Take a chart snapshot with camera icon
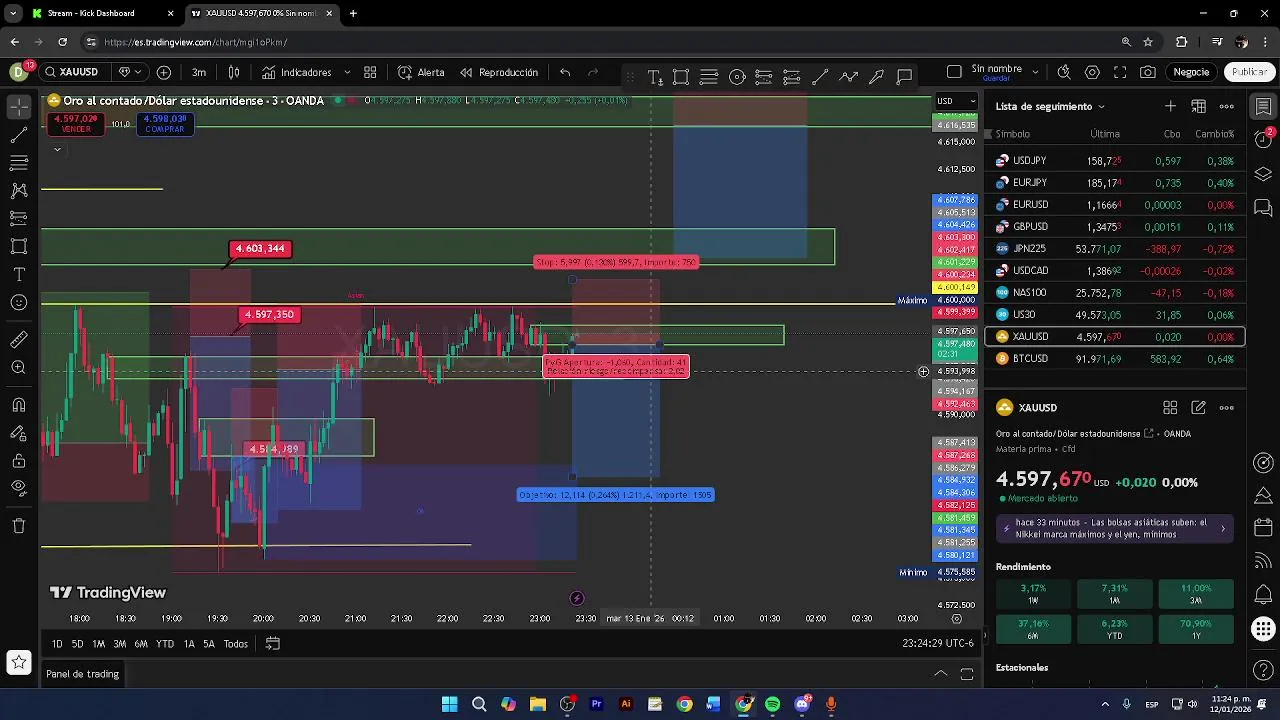This screenshot has height=720, width=1280. [1148, 72]
